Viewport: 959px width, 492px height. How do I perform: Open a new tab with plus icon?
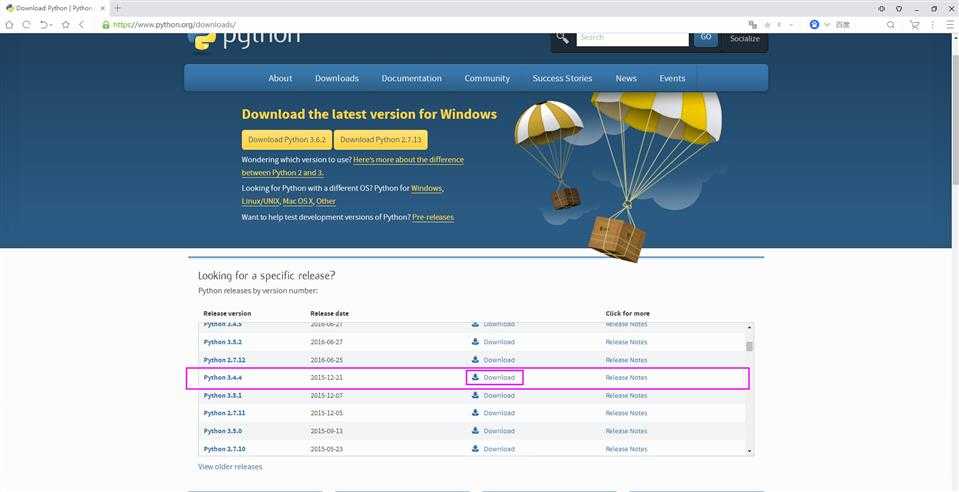point(117,8)
